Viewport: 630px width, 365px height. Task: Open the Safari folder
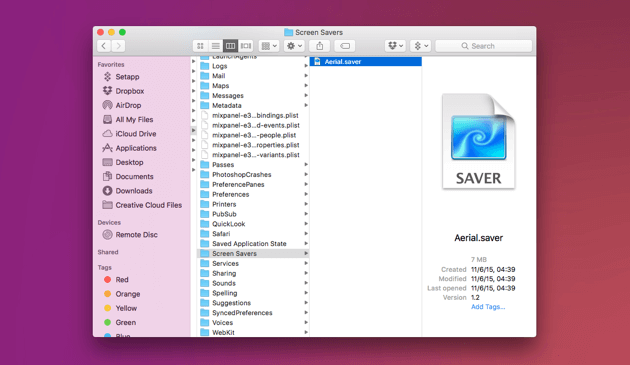(x=253, y=234)
